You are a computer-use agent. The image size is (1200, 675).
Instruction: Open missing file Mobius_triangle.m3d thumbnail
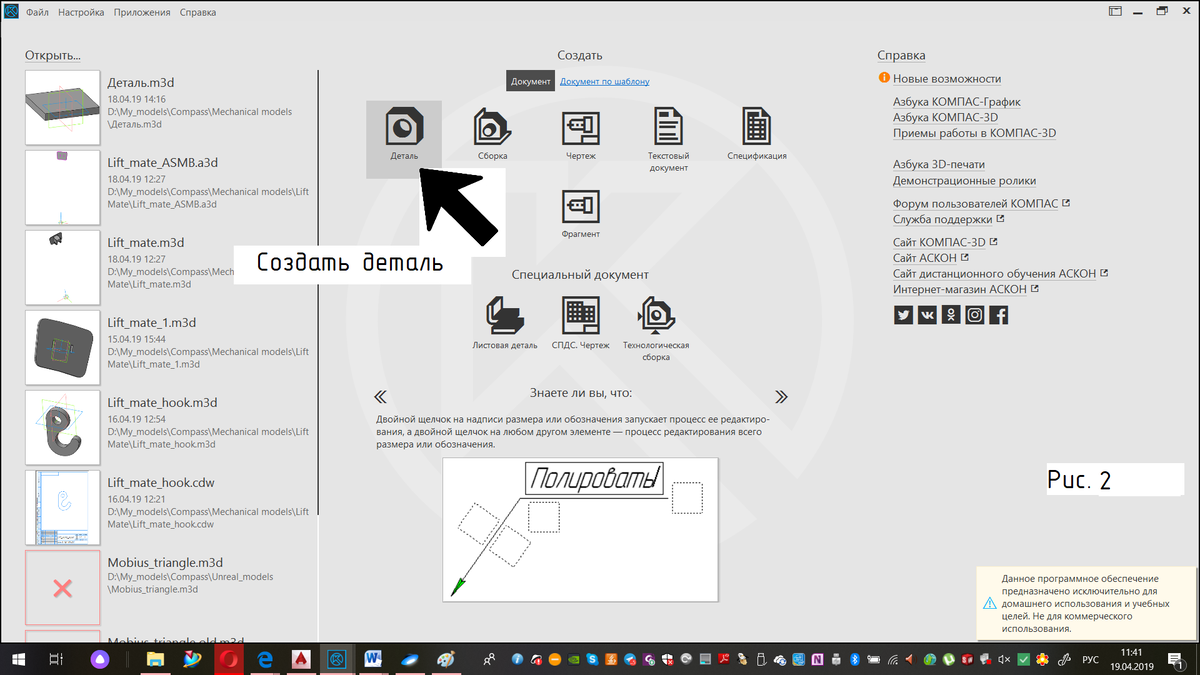pyautogui.click(x=62, y=587)
